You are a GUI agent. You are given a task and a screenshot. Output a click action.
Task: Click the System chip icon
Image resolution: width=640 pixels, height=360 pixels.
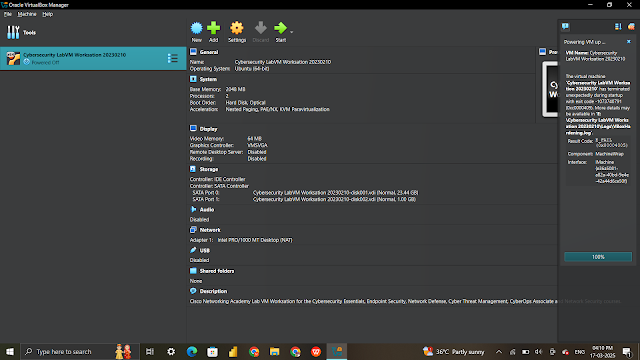pyautogui.click(x=193, y=79)
